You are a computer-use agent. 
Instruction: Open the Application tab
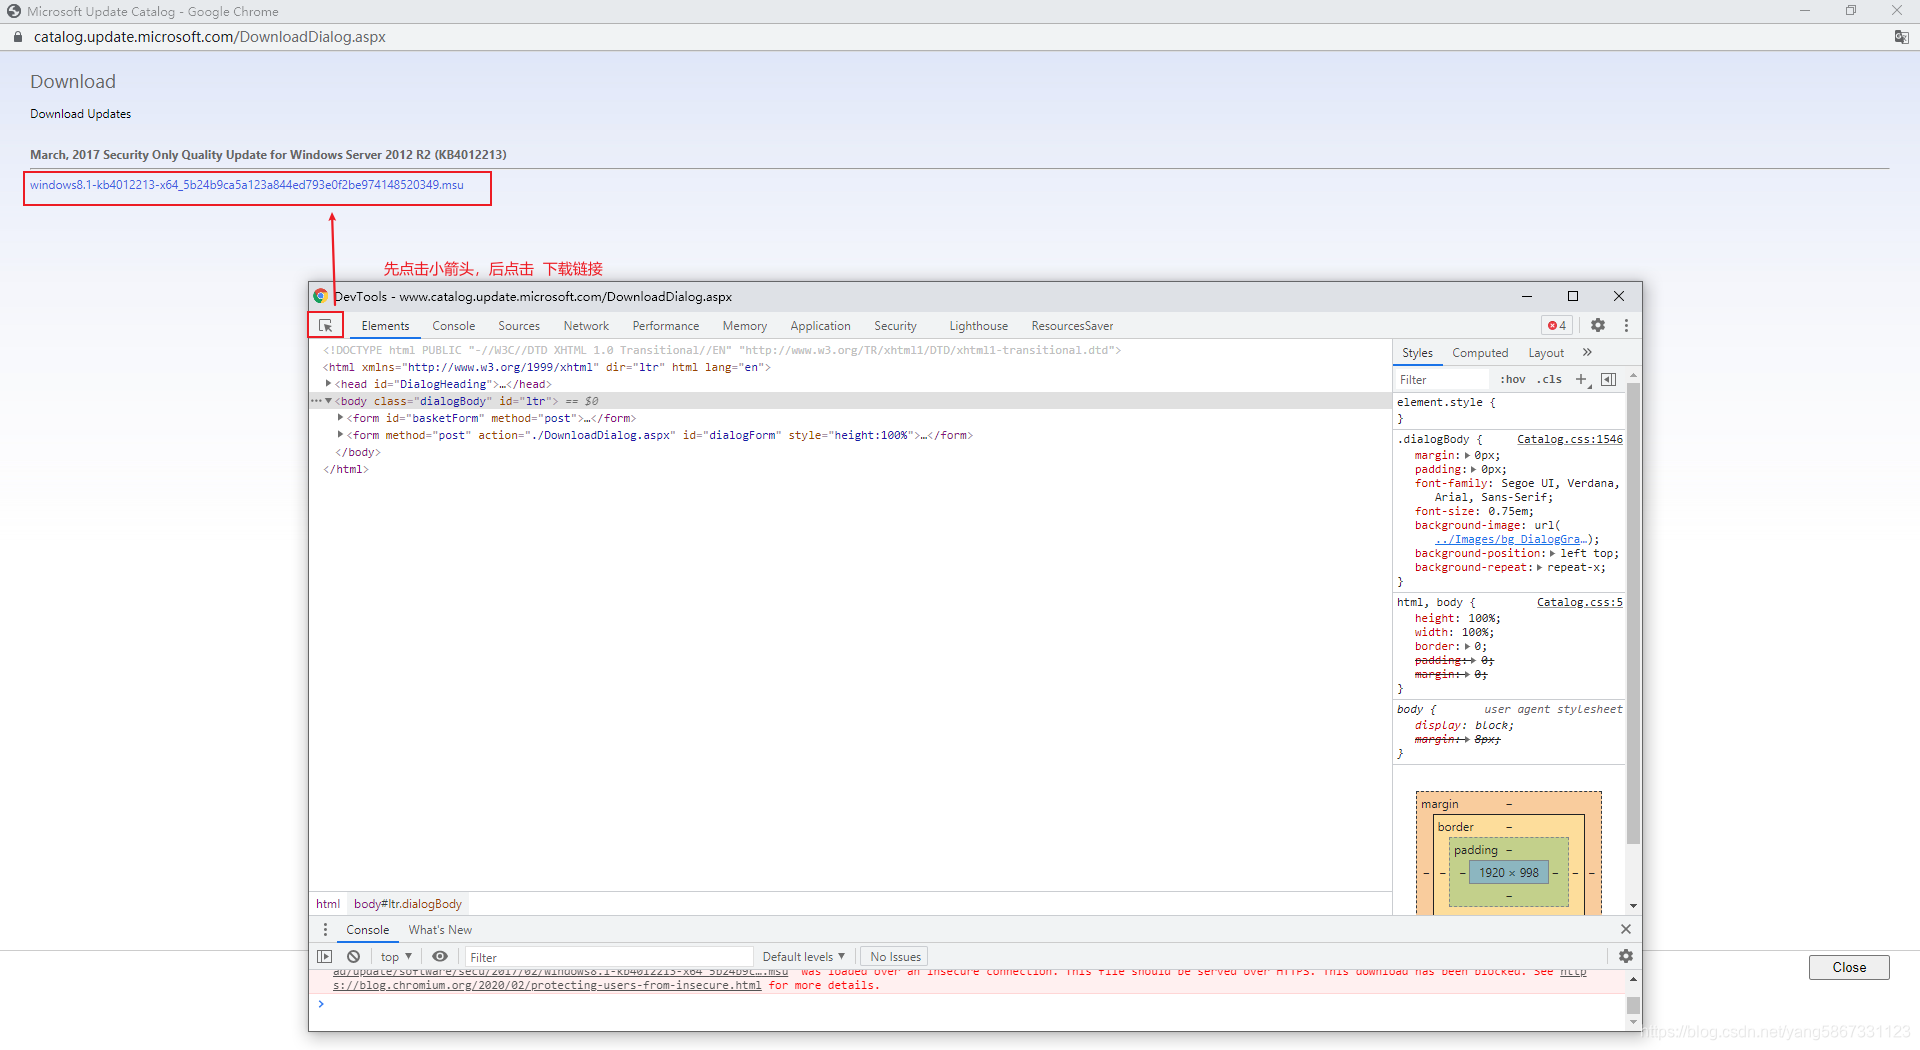(x=820, y=326)
